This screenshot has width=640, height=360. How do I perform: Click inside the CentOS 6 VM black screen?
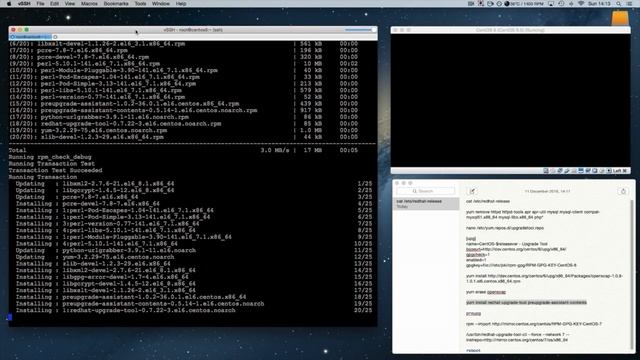point(510,100)
